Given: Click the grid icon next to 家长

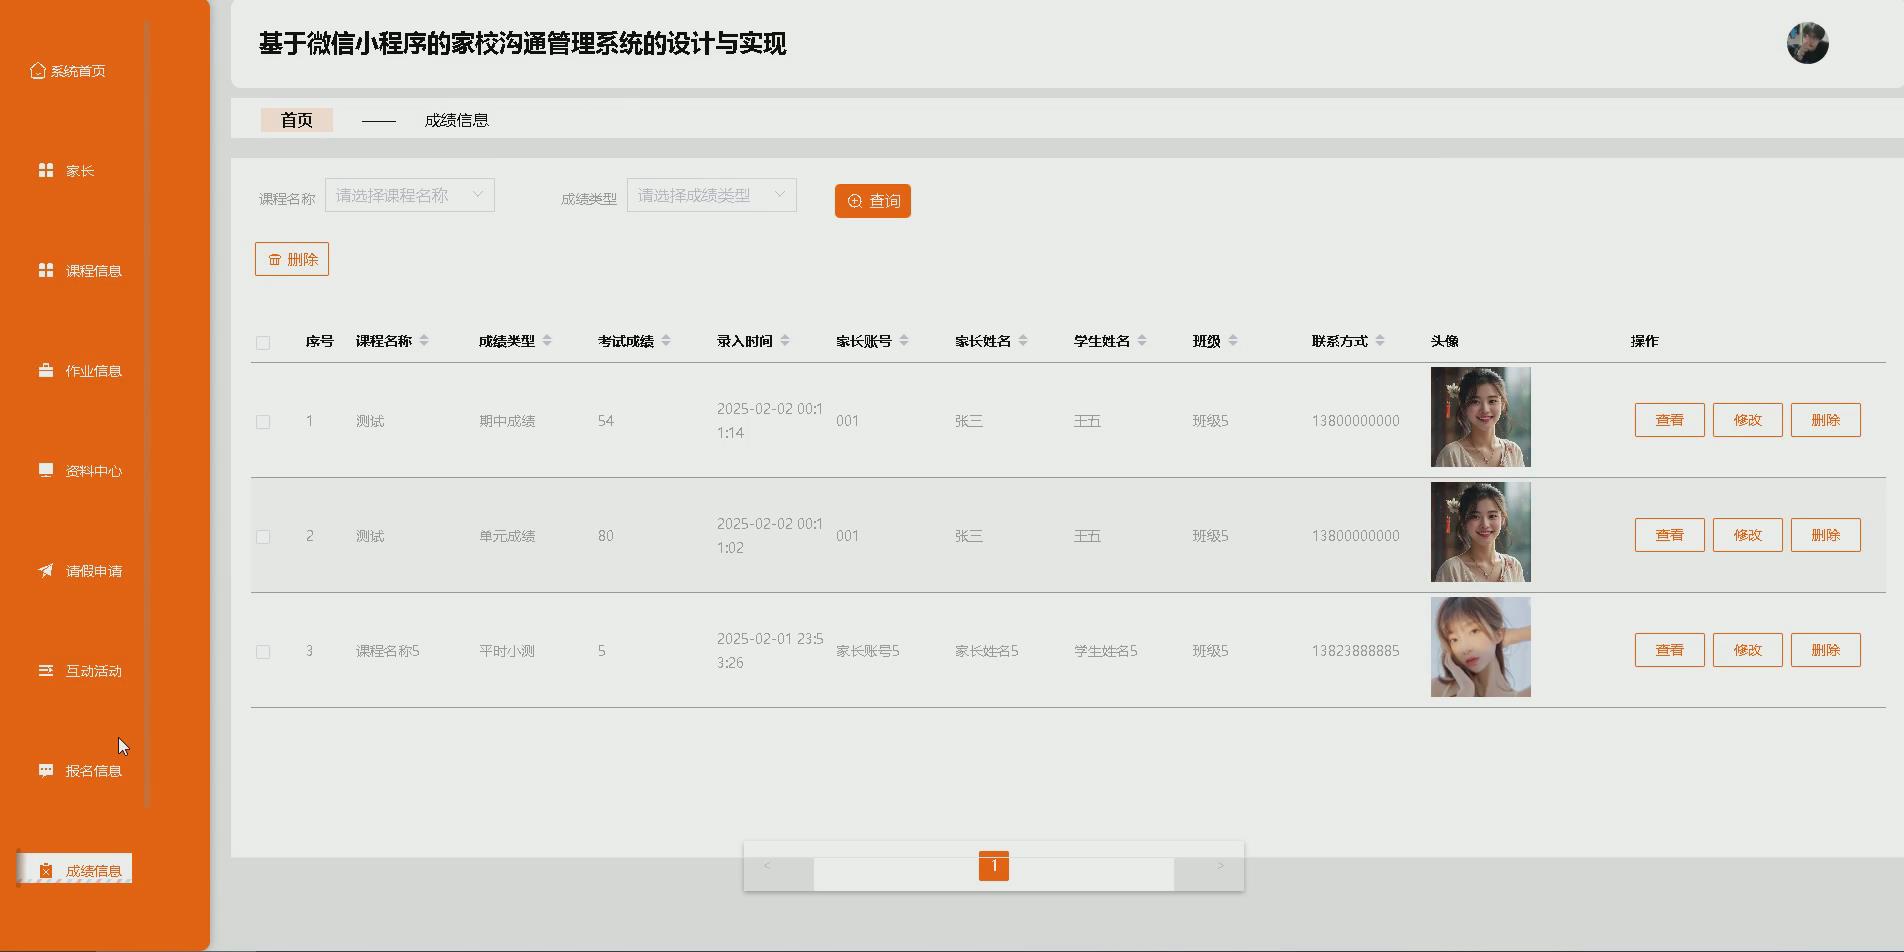Looking at the screenshot, I should (x=46, y=171).
